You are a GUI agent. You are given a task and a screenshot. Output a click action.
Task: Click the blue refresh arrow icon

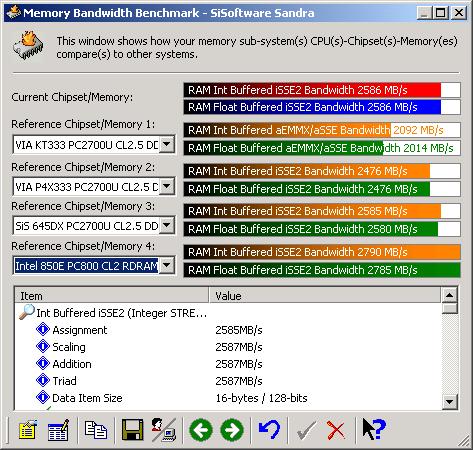(269, 429)
